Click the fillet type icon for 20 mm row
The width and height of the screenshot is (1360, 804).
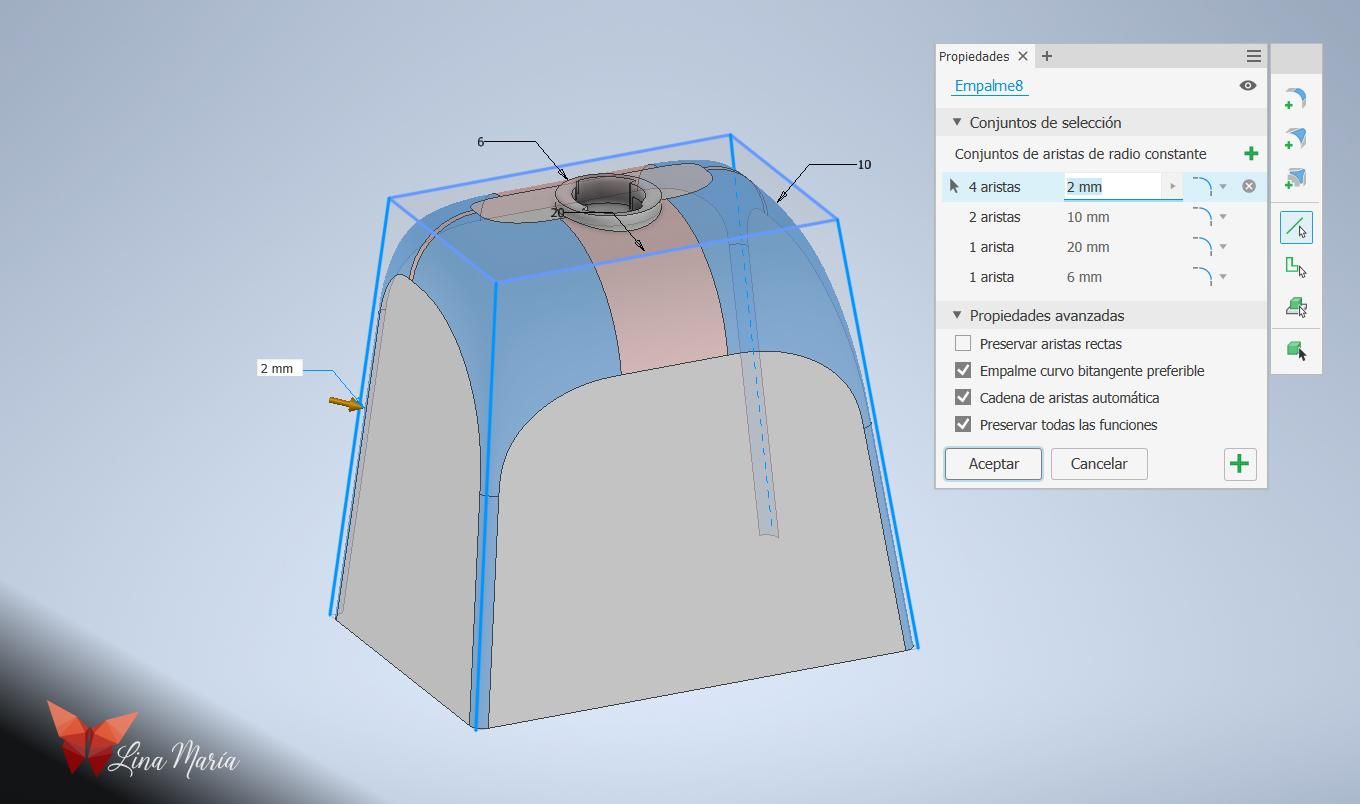click(x=1203, y=246)
